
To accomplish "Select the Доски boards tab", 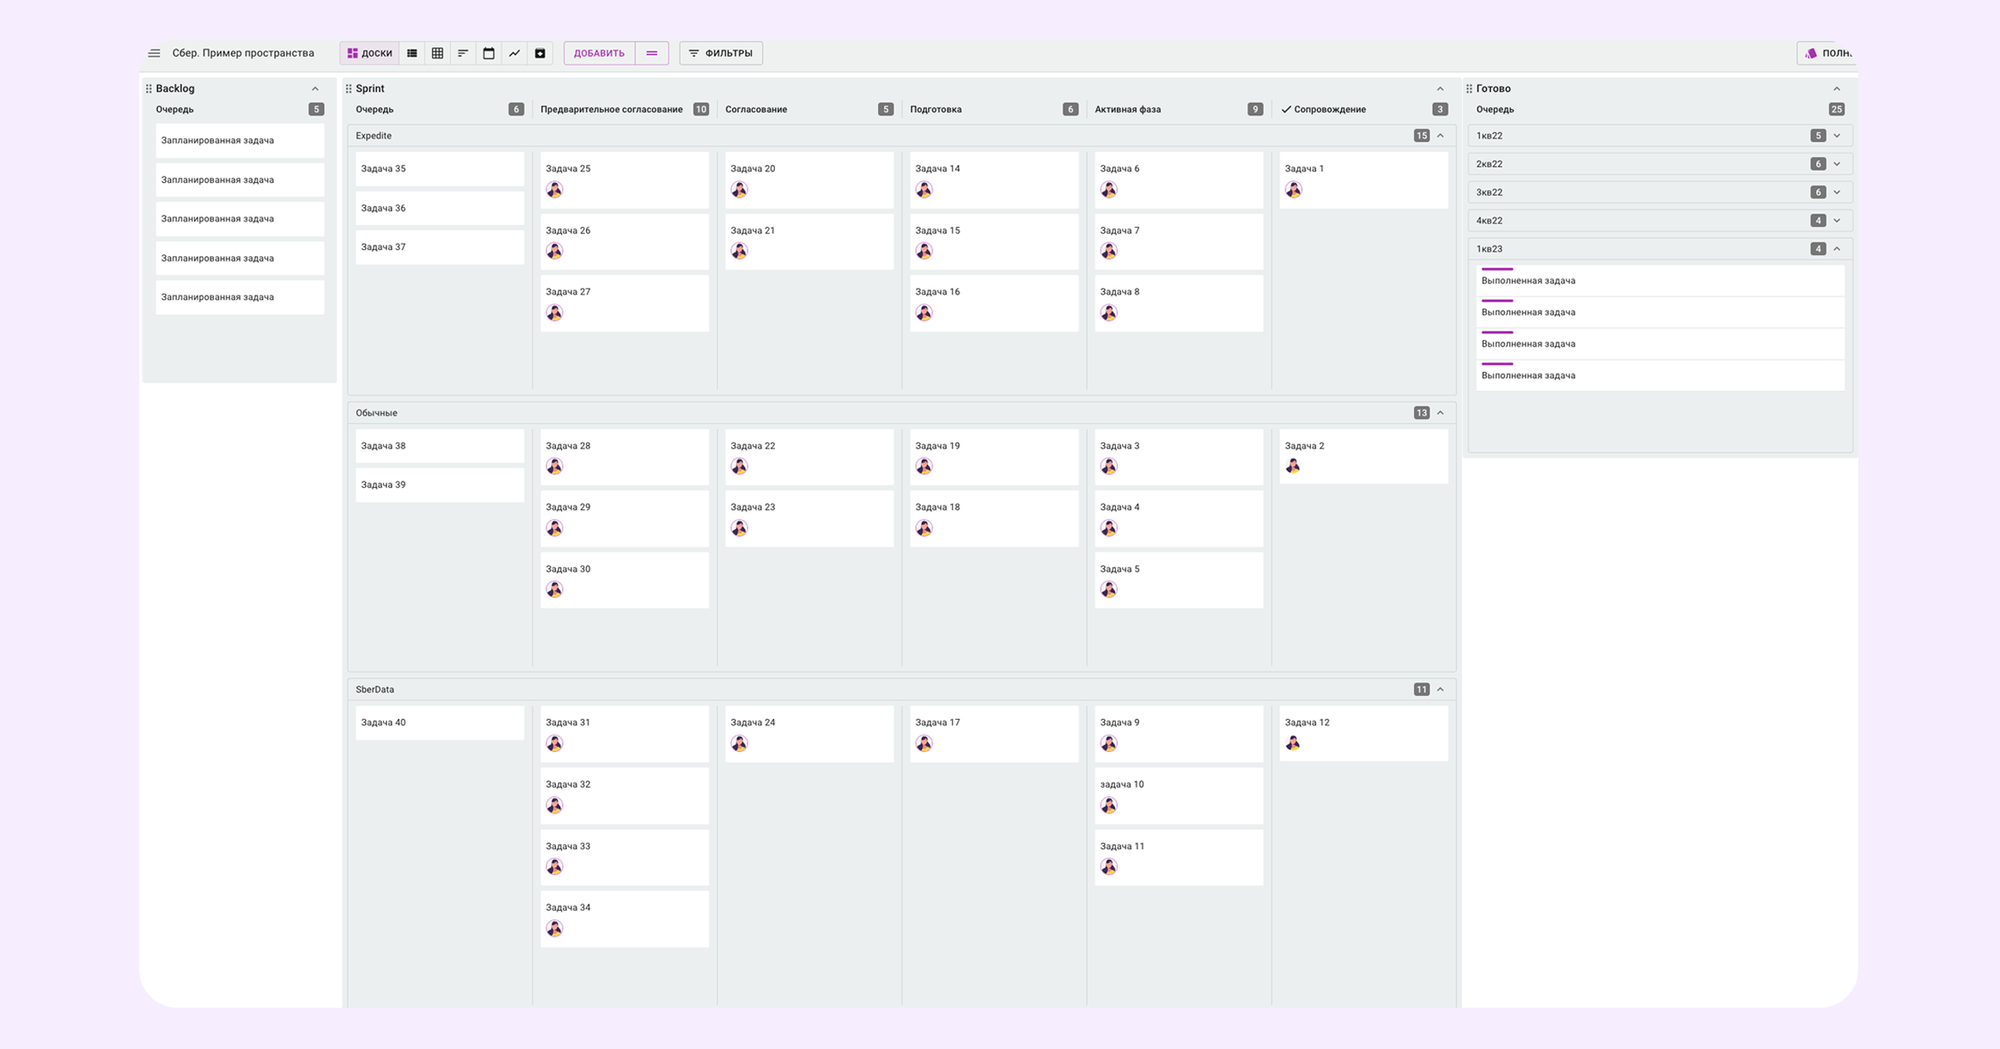I will tap(369, 53).
